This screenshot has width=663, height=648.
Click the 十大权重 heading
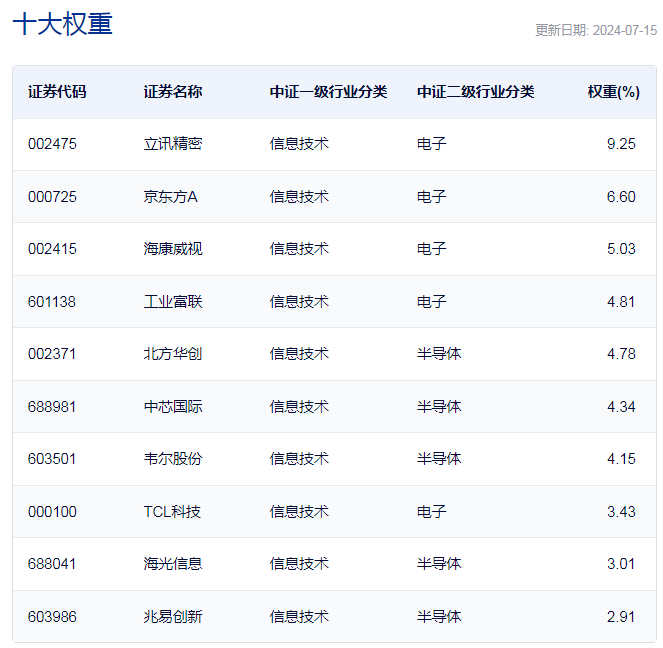coord(63,24)
